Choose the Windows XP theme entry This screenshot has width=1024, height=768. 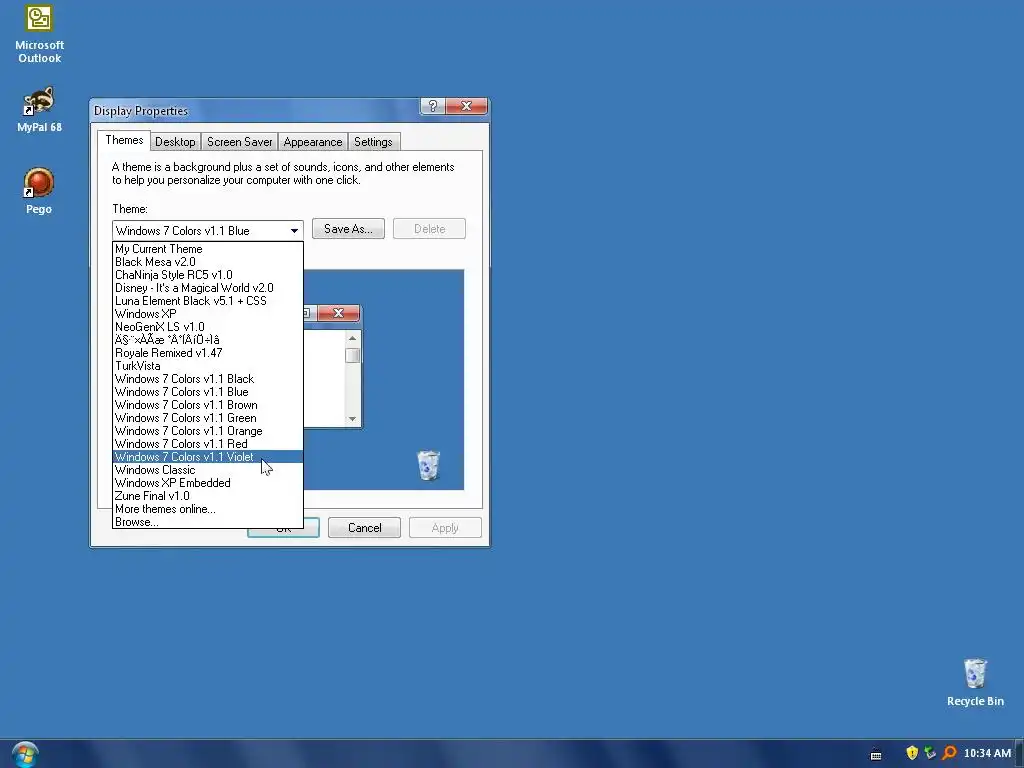point(208,313)
